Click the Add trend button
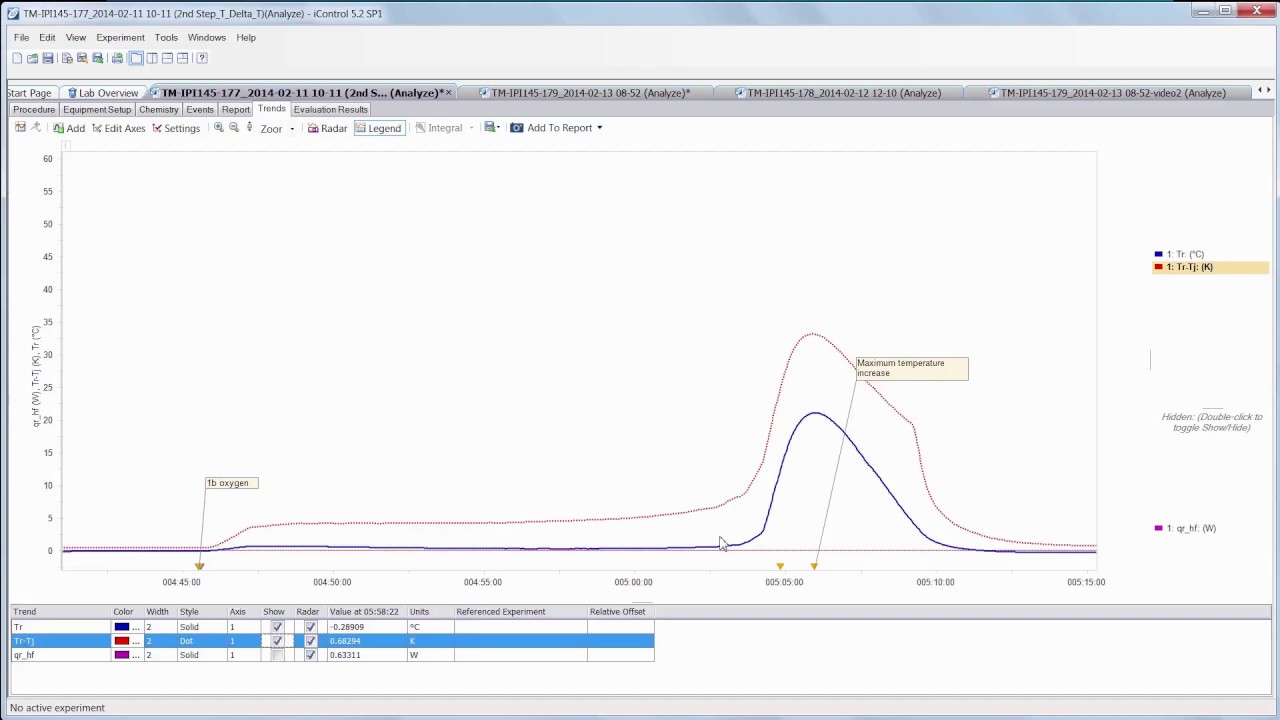The width and height of the screenshot is (1280, 720). click(69, 128)
